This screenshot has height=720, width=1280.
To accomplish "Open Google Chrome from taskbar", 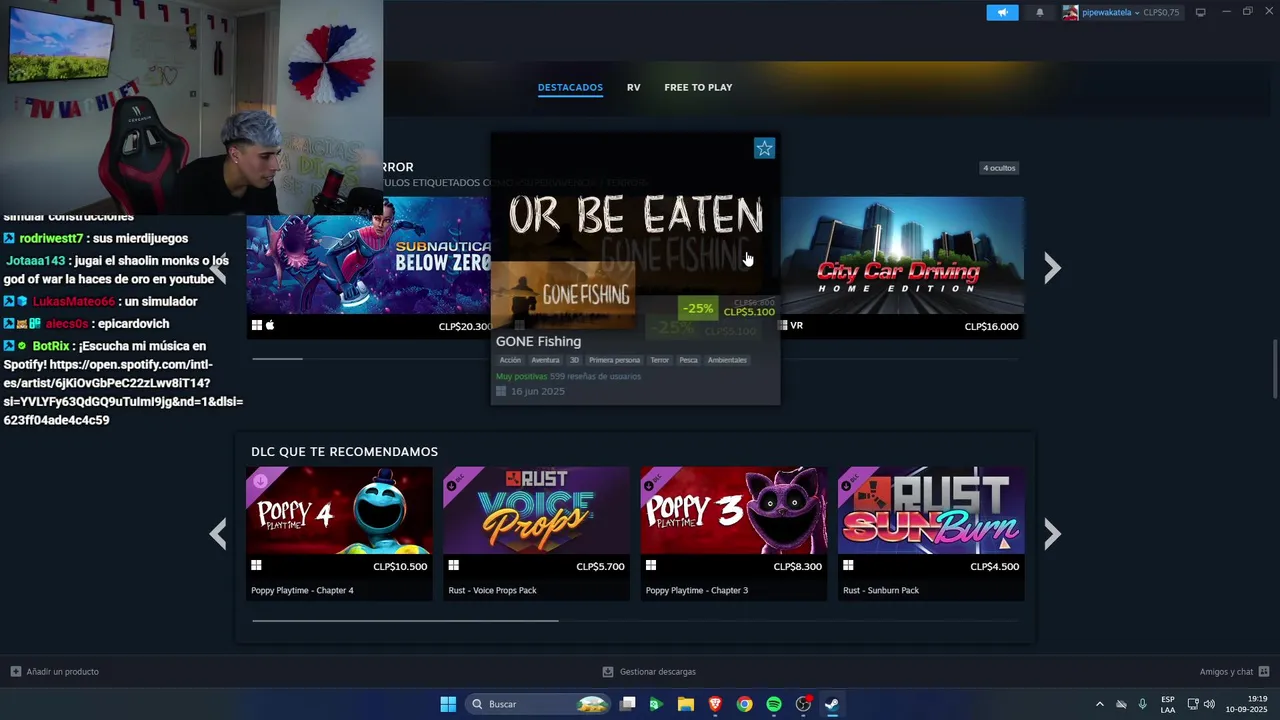I will [x=744, y=704].
